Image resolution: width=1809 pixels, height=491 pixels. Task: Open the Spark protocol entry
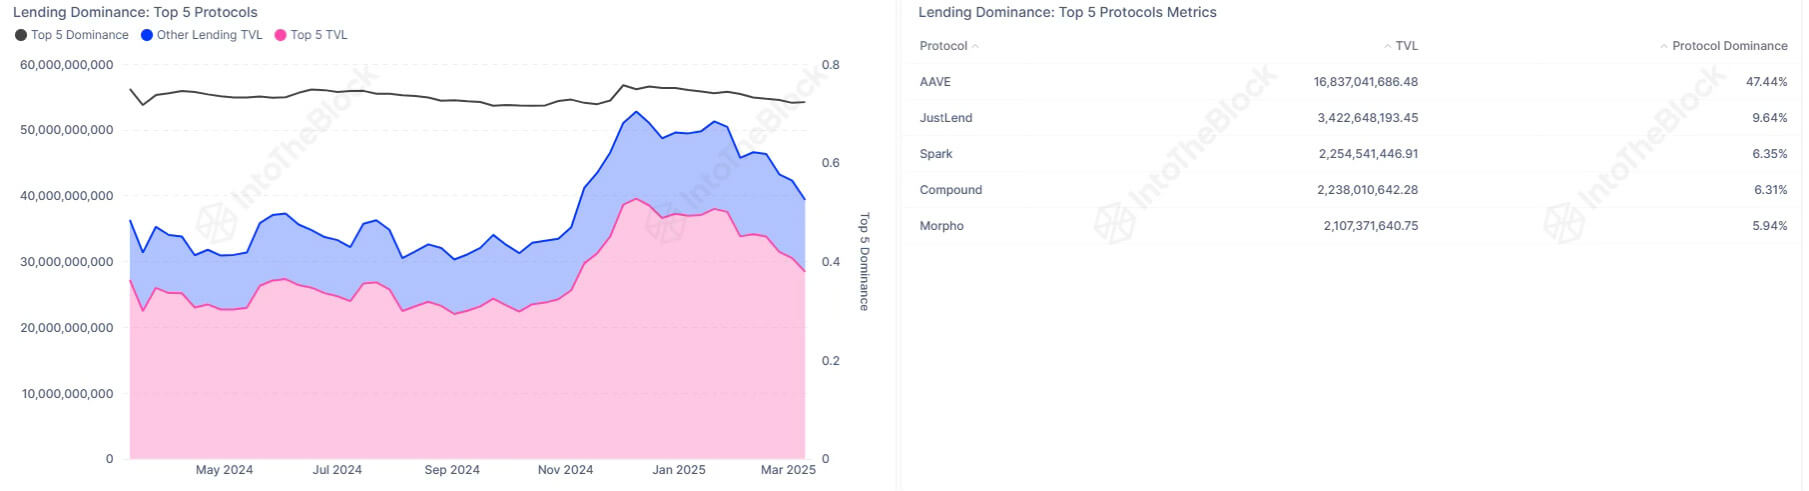click(x=936, y=154)
